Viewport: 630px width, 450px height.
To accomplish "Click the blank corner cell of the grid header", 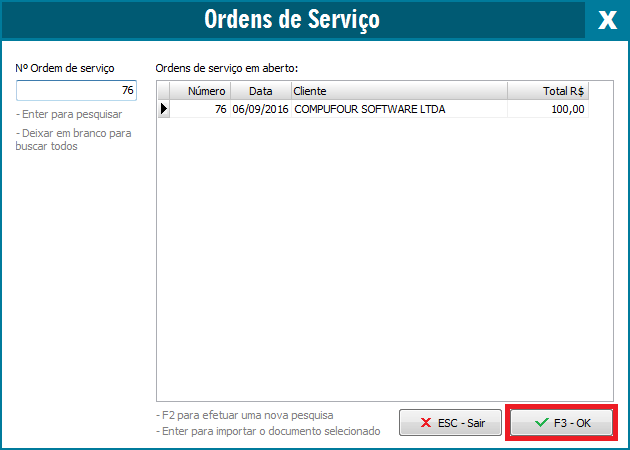I will 163,91.
